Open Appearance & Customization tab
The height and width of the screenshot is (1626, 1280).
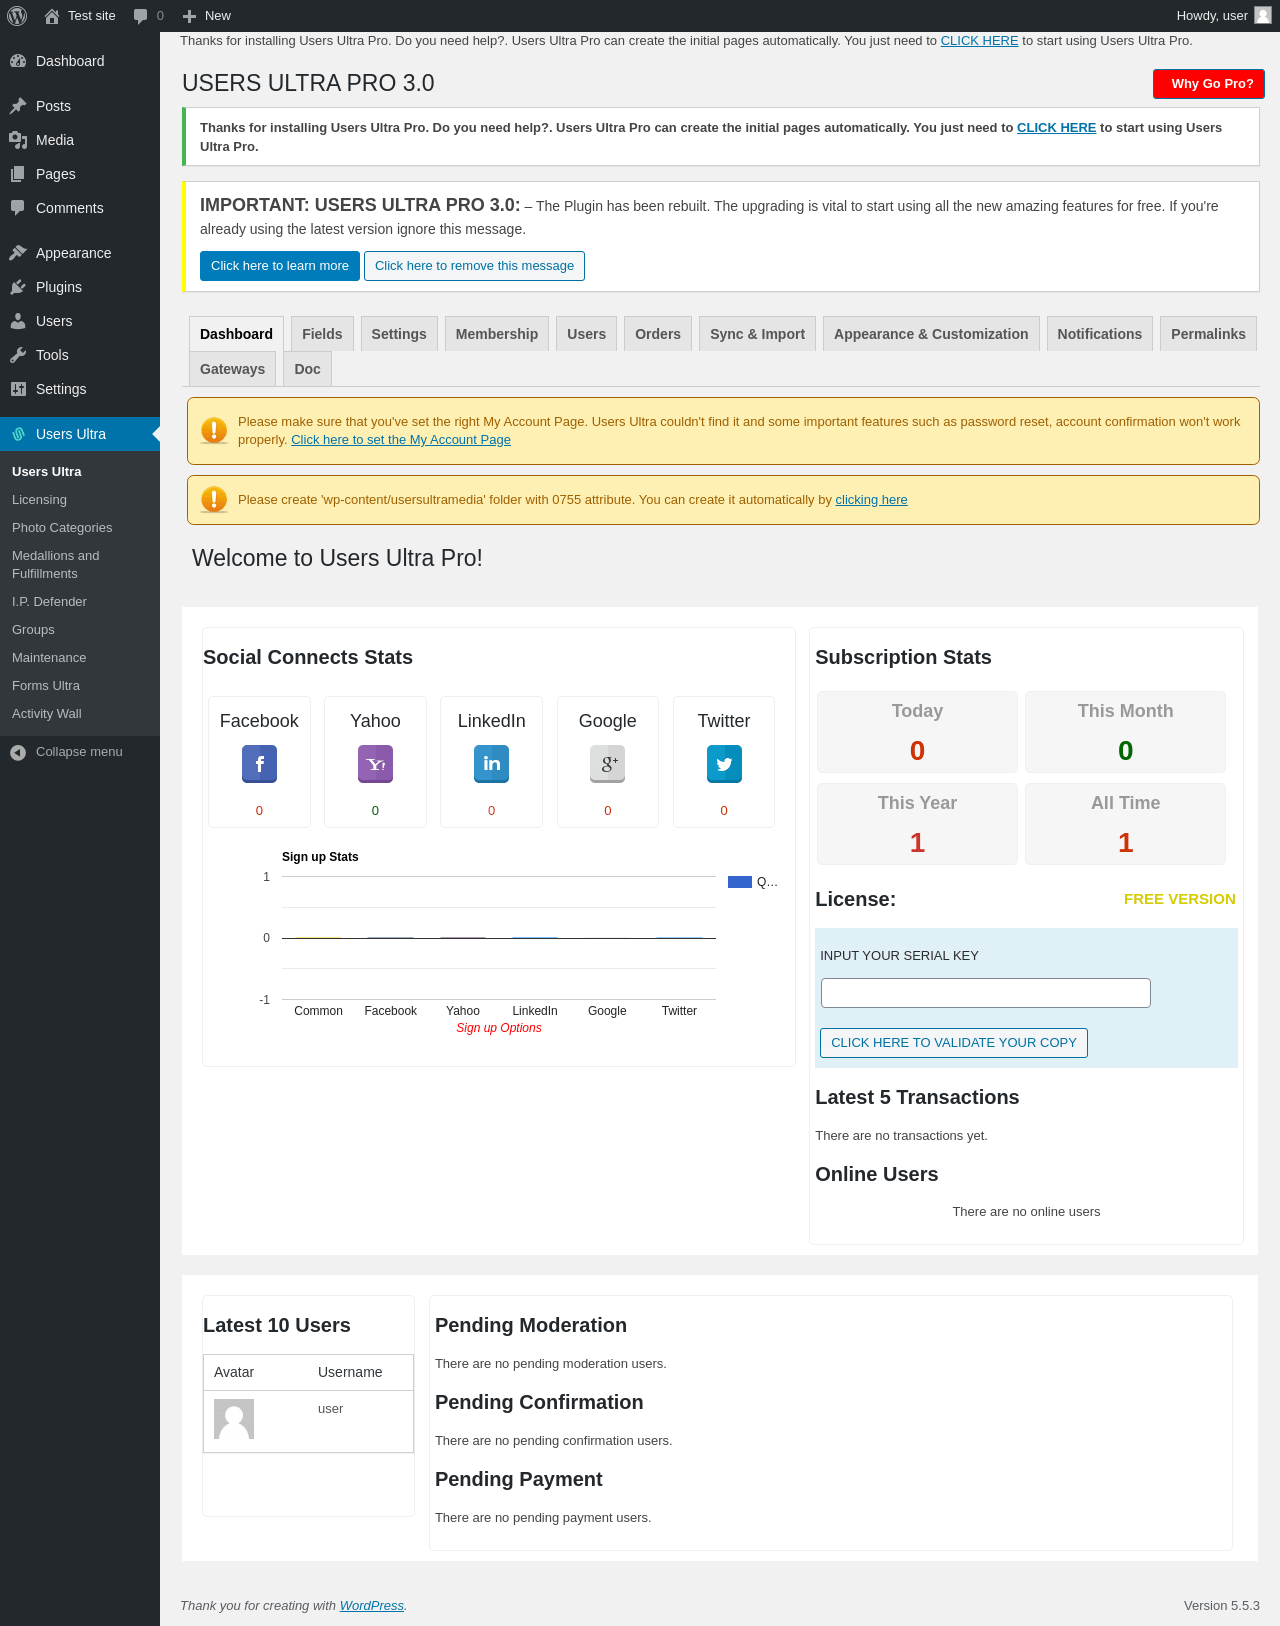(931, 334)
